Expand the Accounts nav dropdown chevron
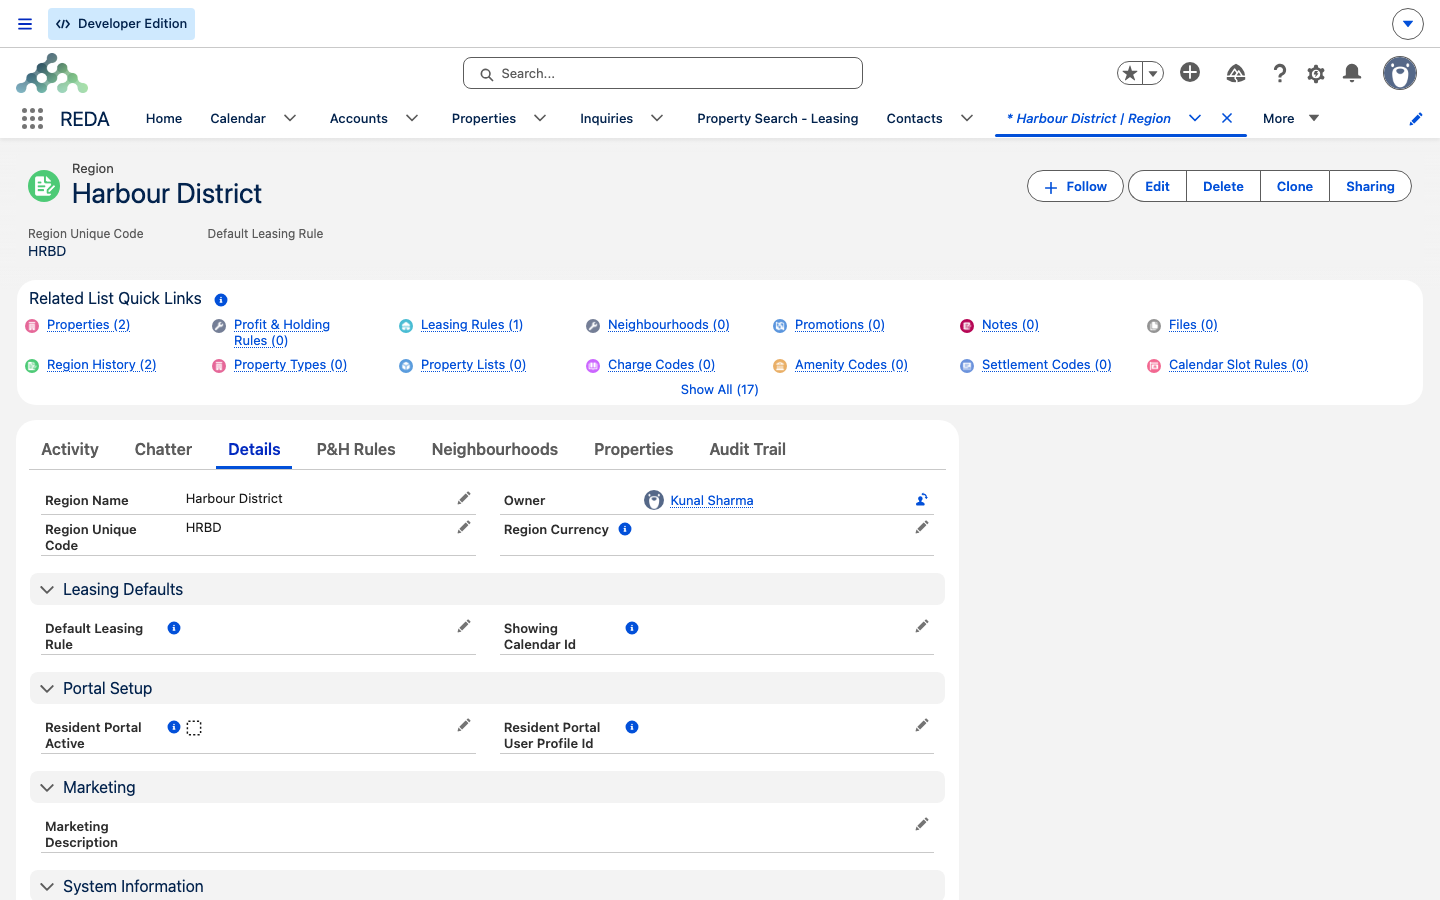Screen dimensions: 1440x900 412,118
